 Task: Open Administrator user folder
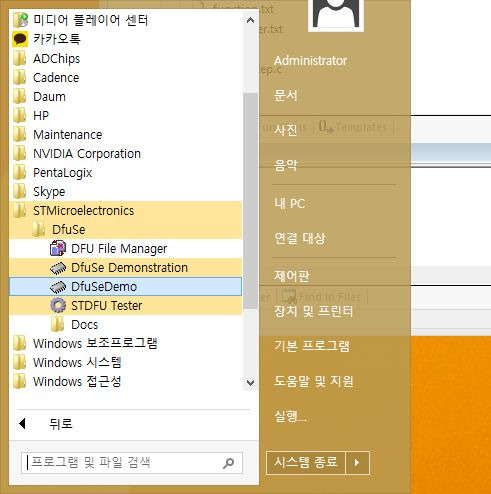pos(310,61)
